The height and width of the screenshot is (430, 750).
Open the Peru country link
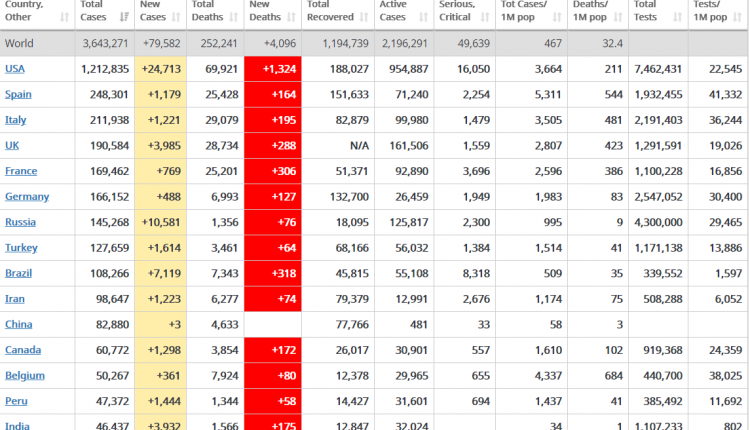[x=16, y=401]
